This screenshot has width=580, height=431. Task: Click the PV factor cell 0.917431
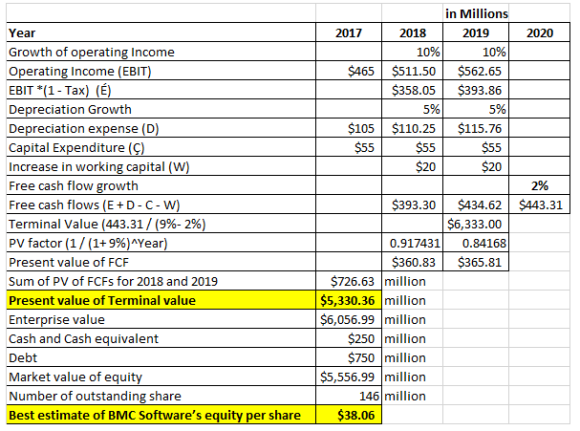[412, 243]
